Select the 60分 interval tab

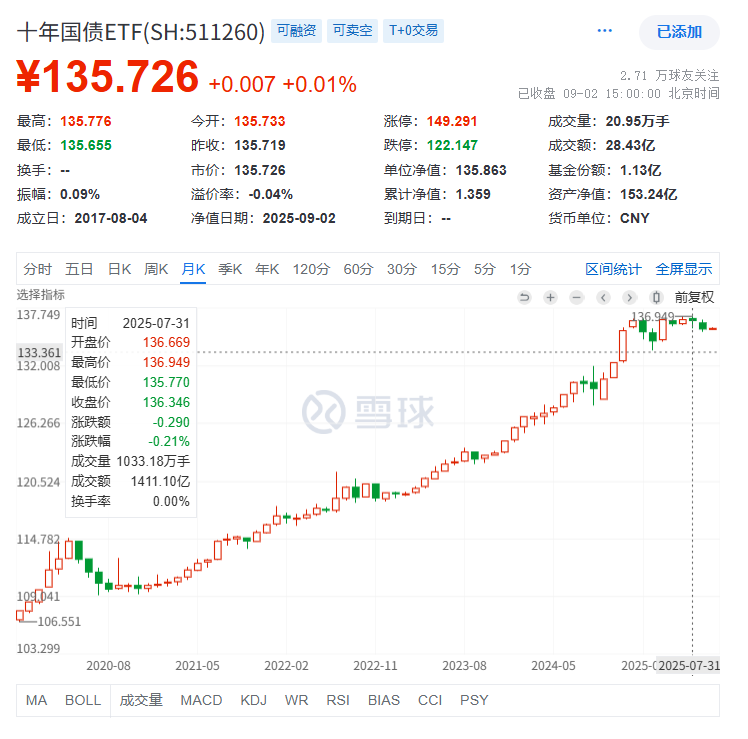click(358, 269)
